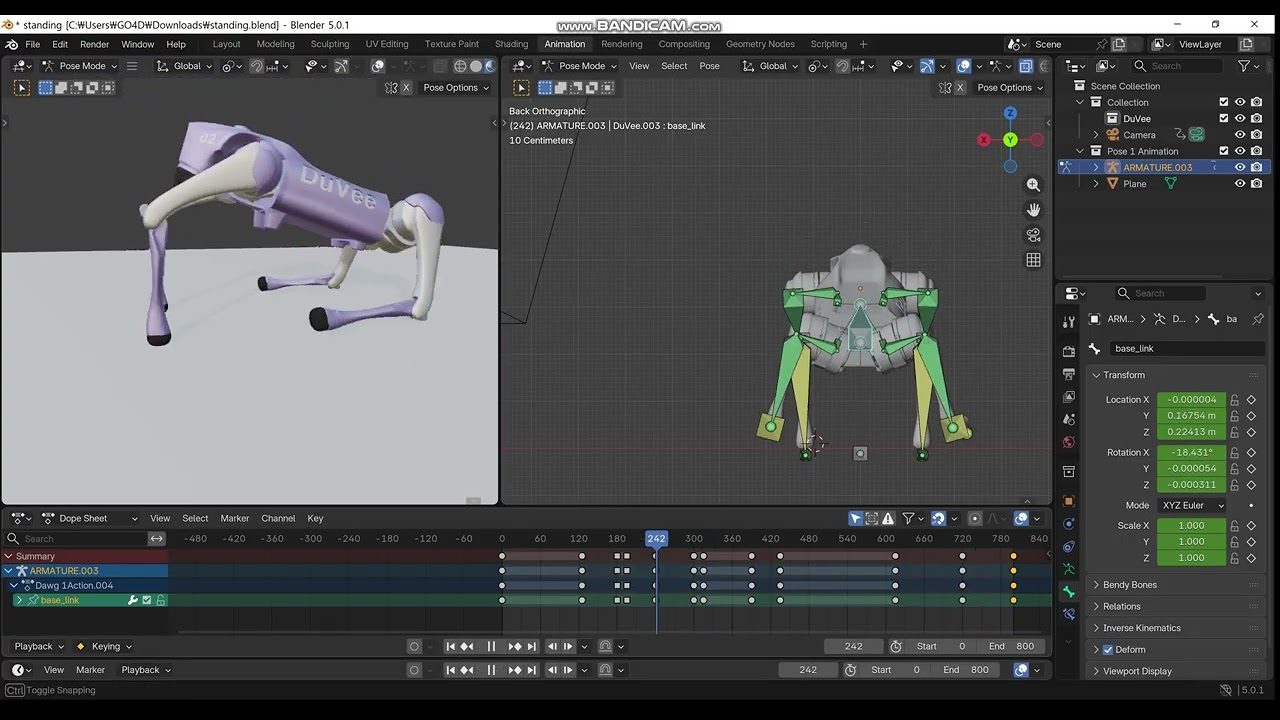
Task: Hide ARMATURE.003 using its eye icon
Action: click(x=1240, y=168)
